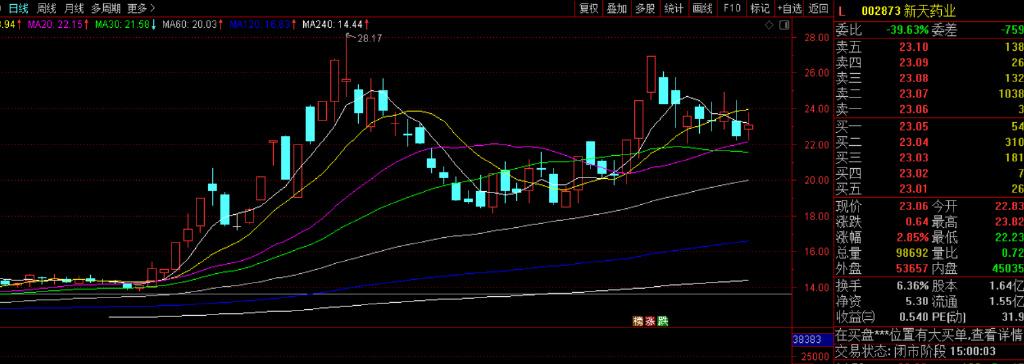The width and height of the screenshot is (1024, 364).
Task: Click the 委比 -39.63% value
Action: pos(907,29)
